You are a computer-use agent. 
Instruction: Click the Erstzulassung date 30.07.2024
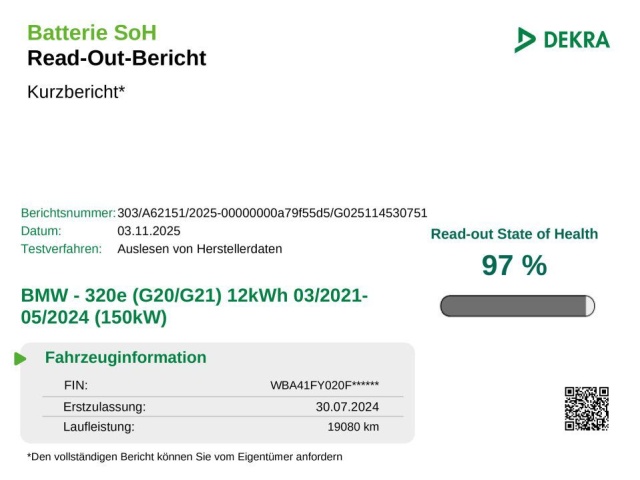347,406
